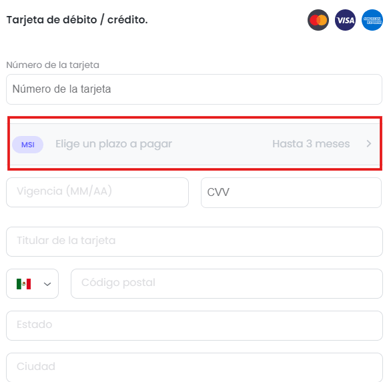
Task: Focus the 'Estado' field
Action: point(194,326)
